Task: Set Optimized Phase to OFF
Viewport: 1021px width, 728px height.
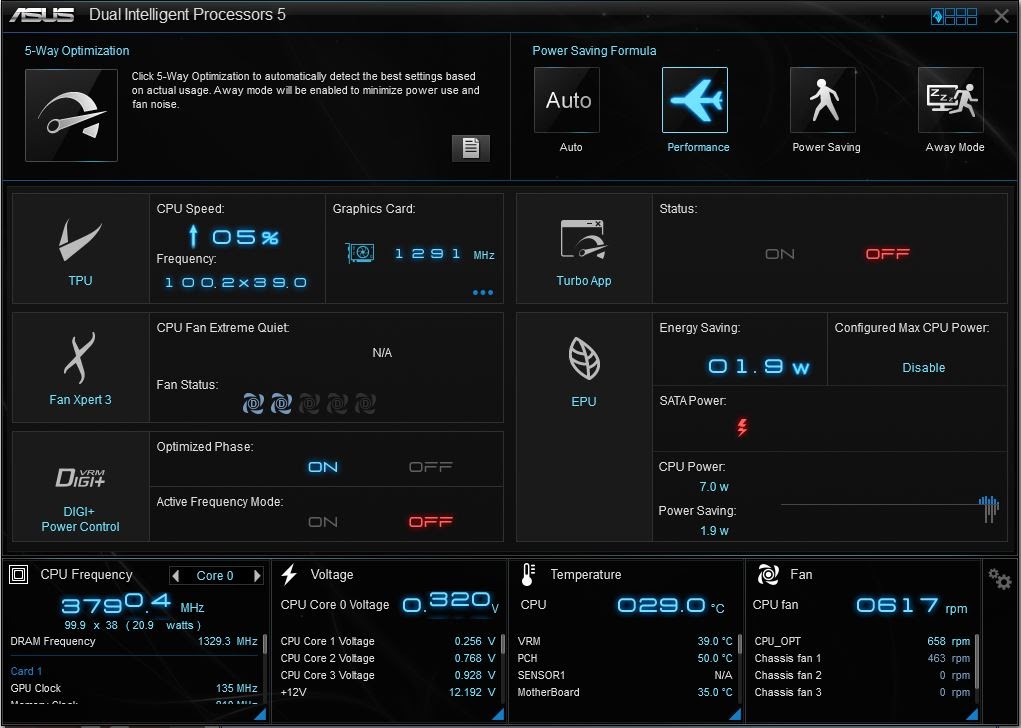Action: 430,467
